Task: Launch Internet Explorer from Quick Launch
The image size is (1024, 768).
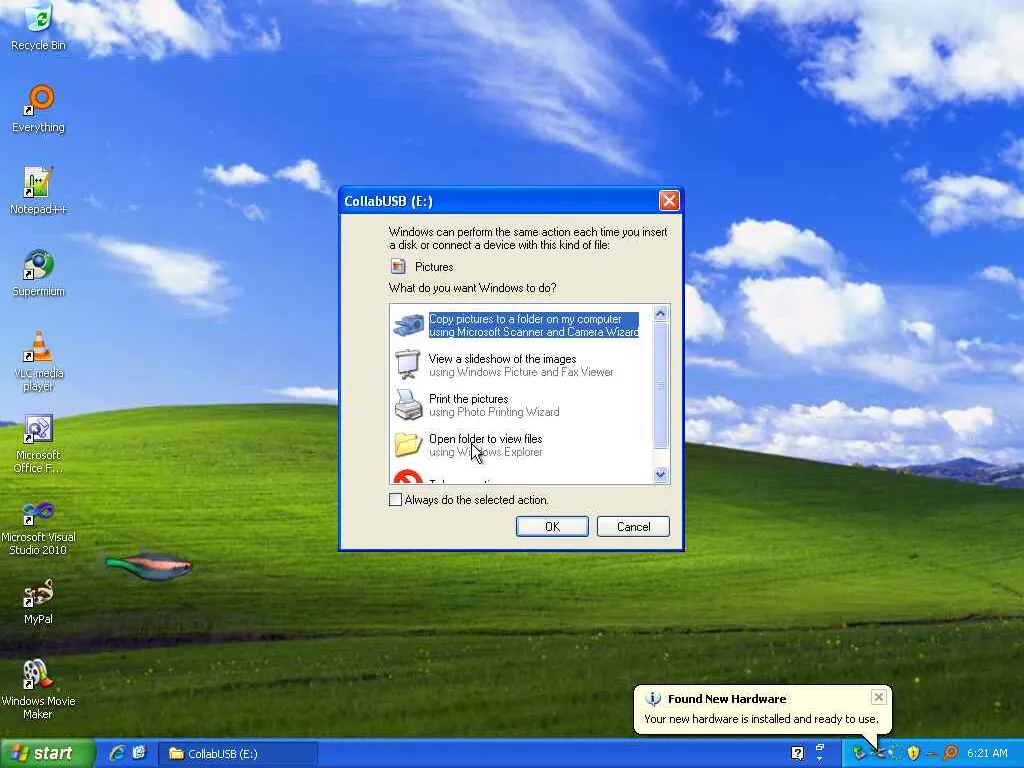Action: [x=118, y=753]
